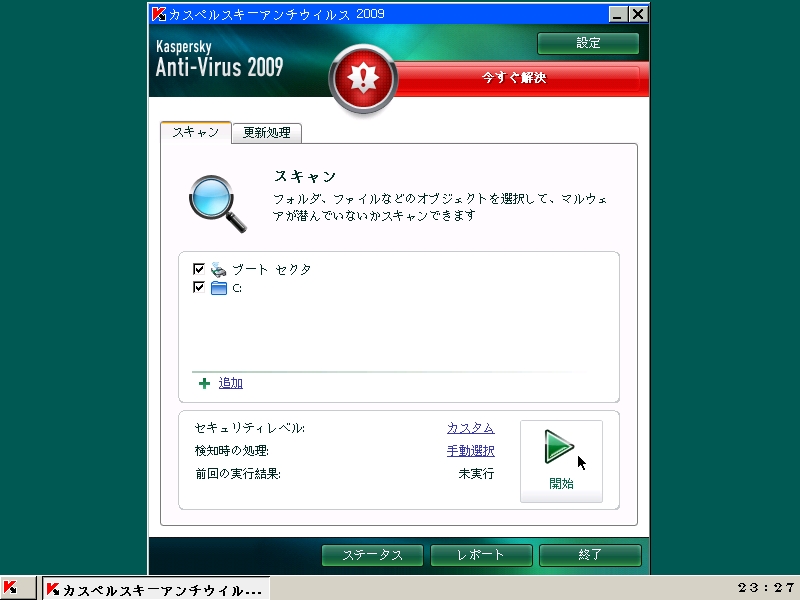
Task: Uncheck the ブート セクタ checkbox
Action: click(198, 269)
